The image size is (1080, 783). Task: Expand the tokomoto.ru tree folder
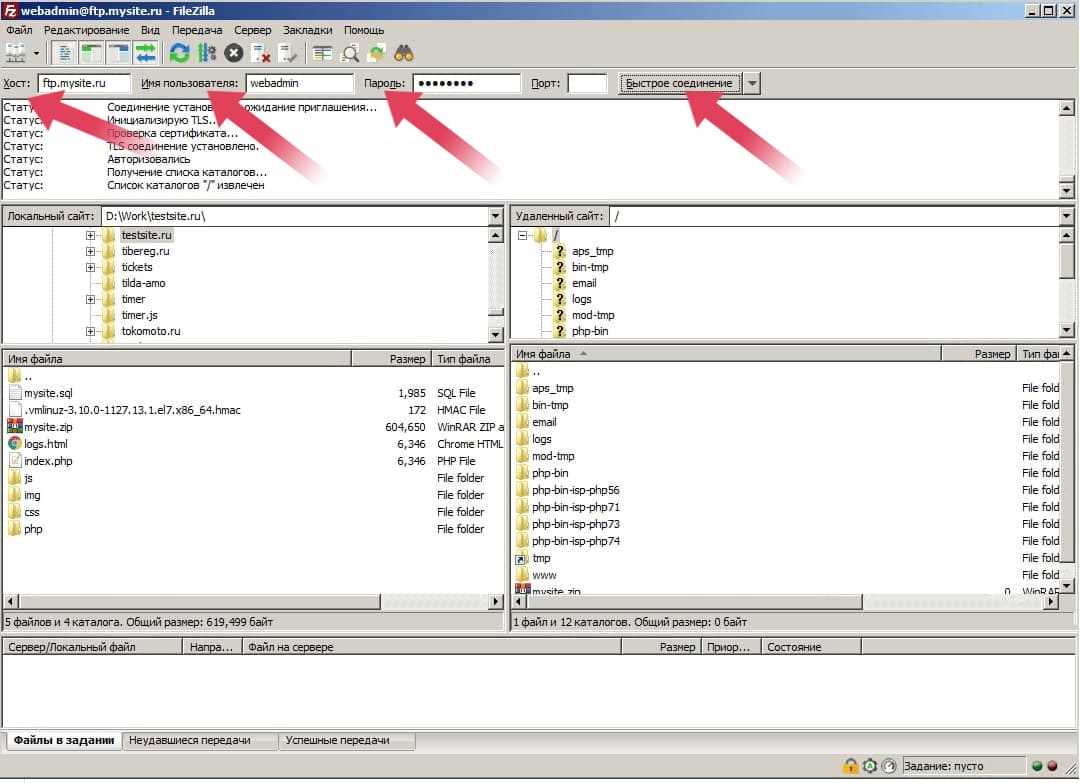[90, 331]
